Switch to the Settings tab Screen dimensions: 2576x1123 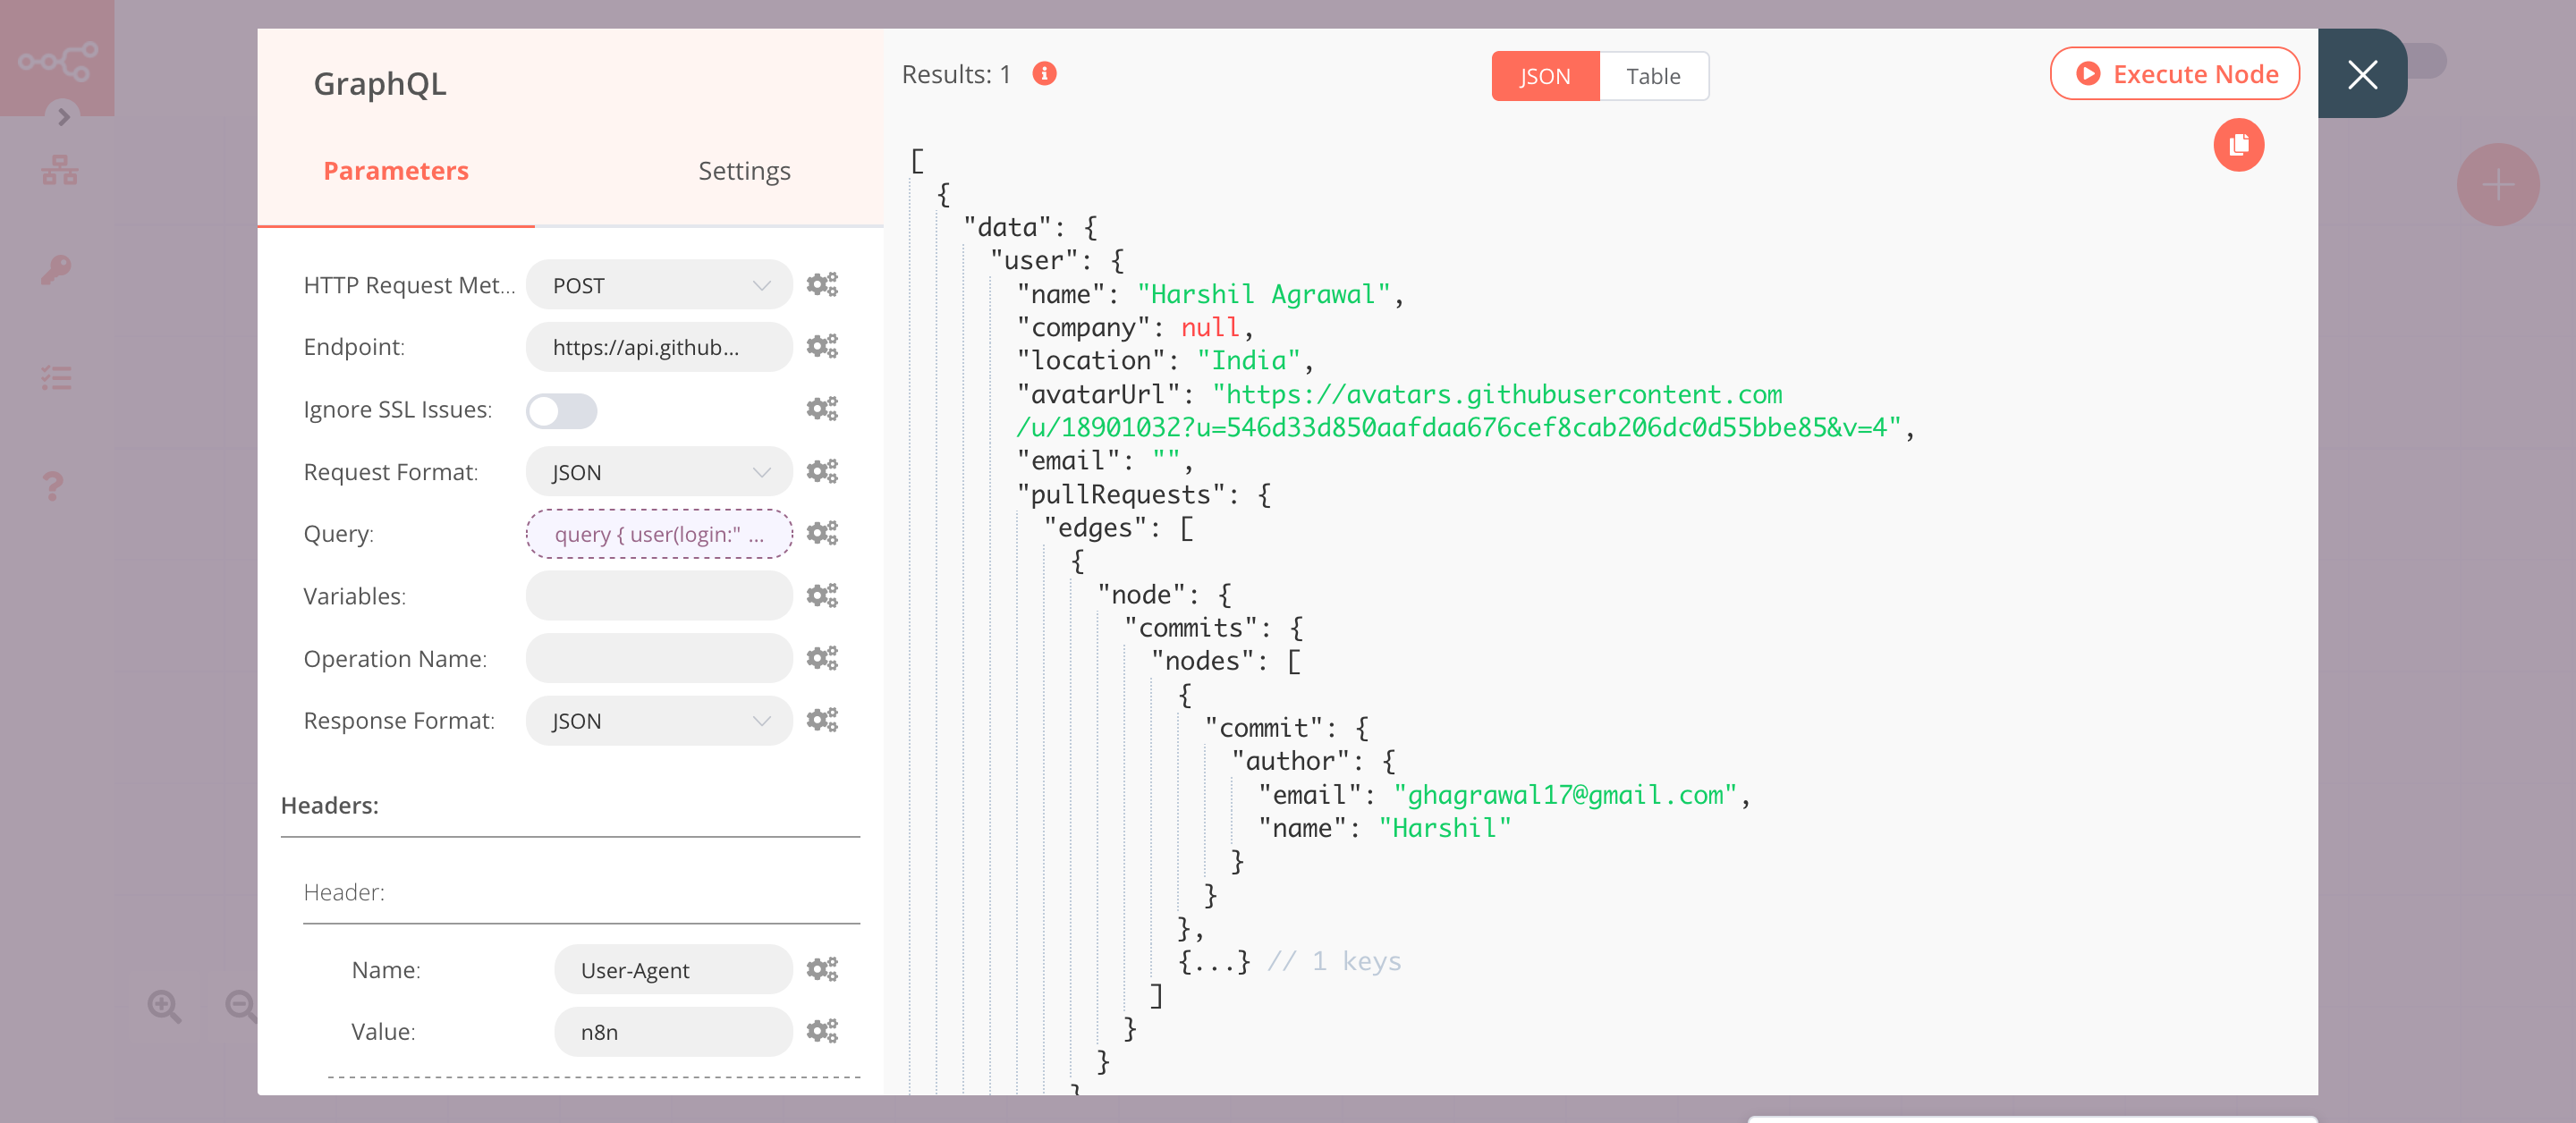[x=744, y=171]
